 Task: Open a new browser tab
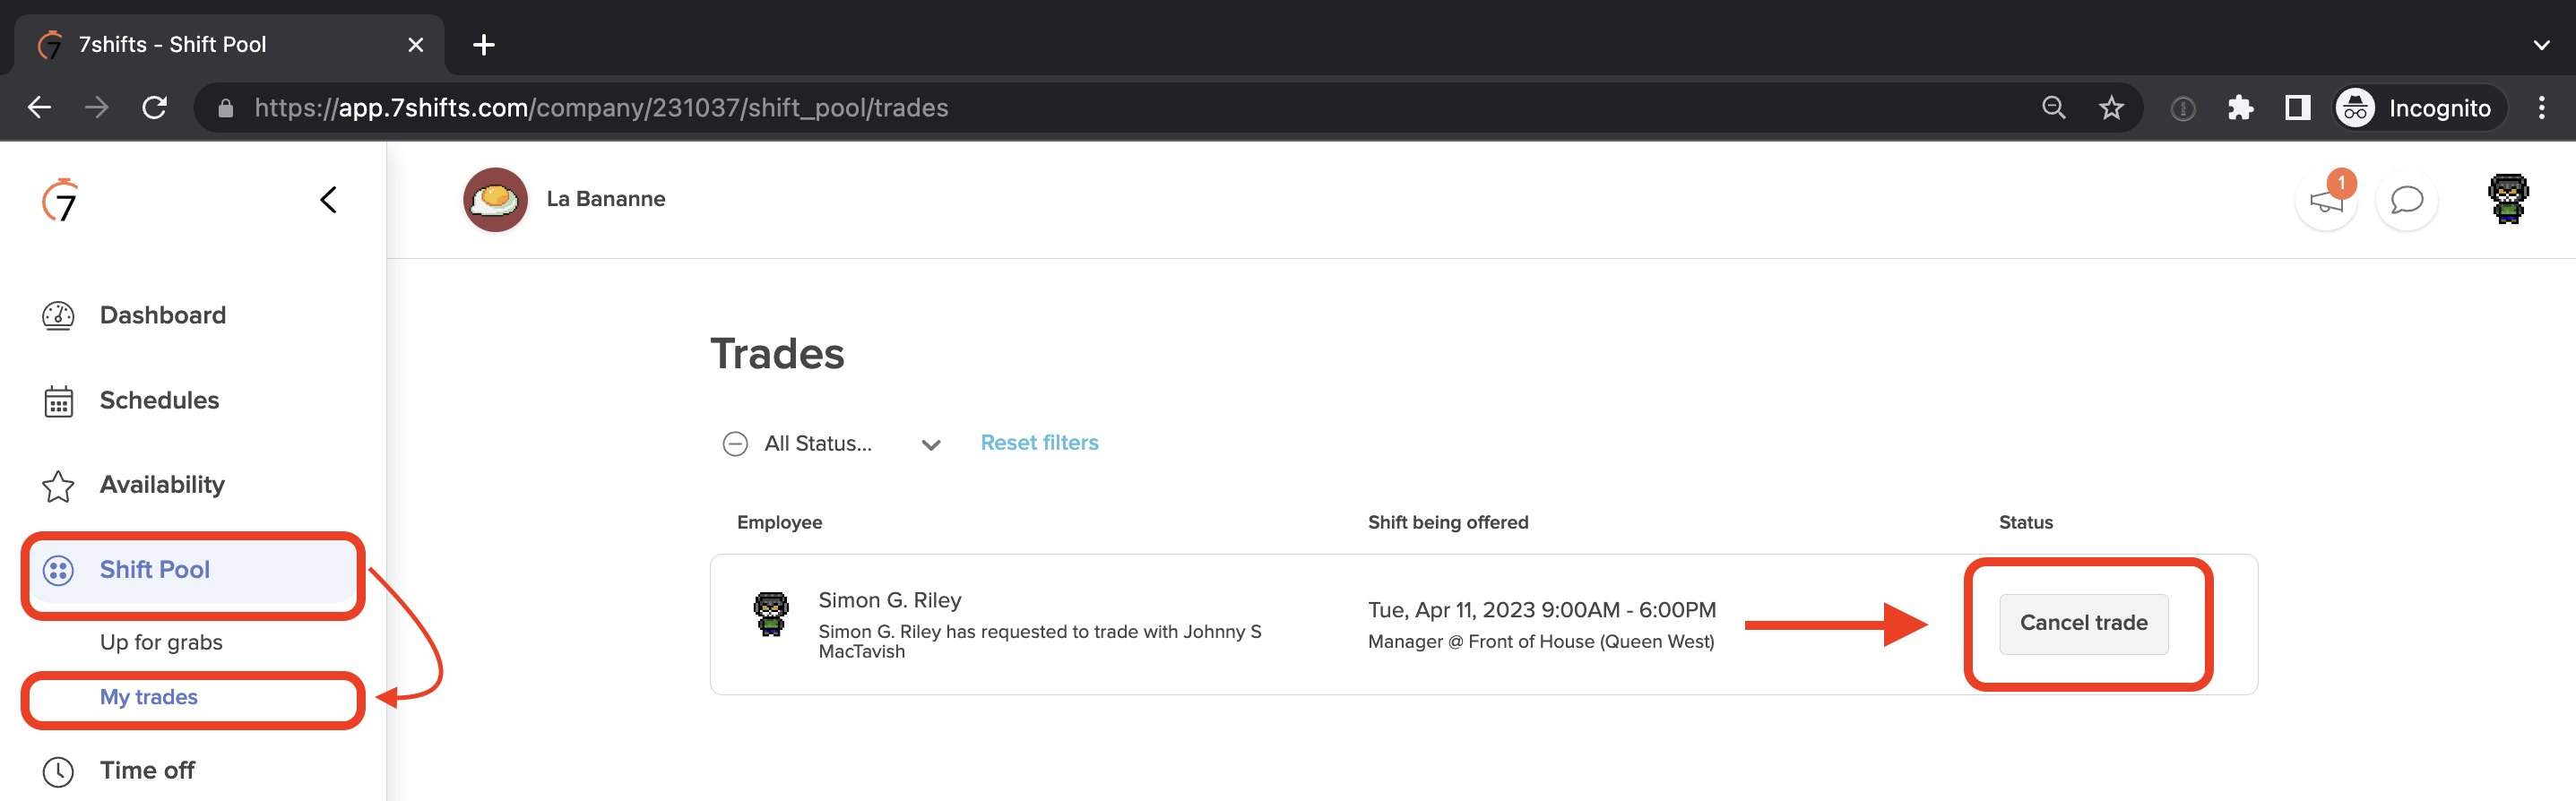coord(484,45)
